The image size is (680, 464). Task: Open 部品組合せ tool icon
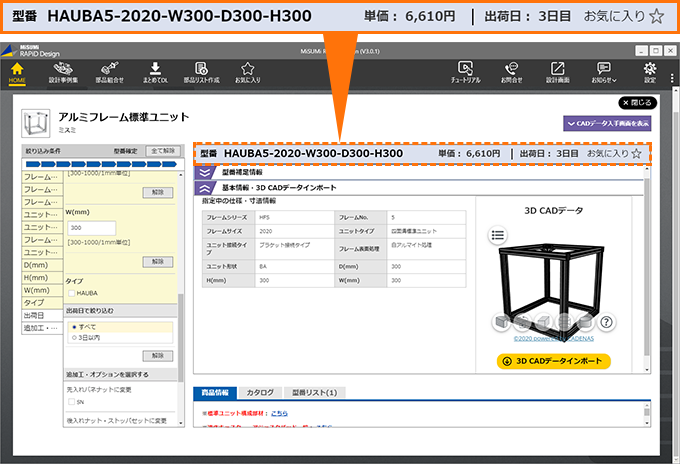click(x=109, y=72)
